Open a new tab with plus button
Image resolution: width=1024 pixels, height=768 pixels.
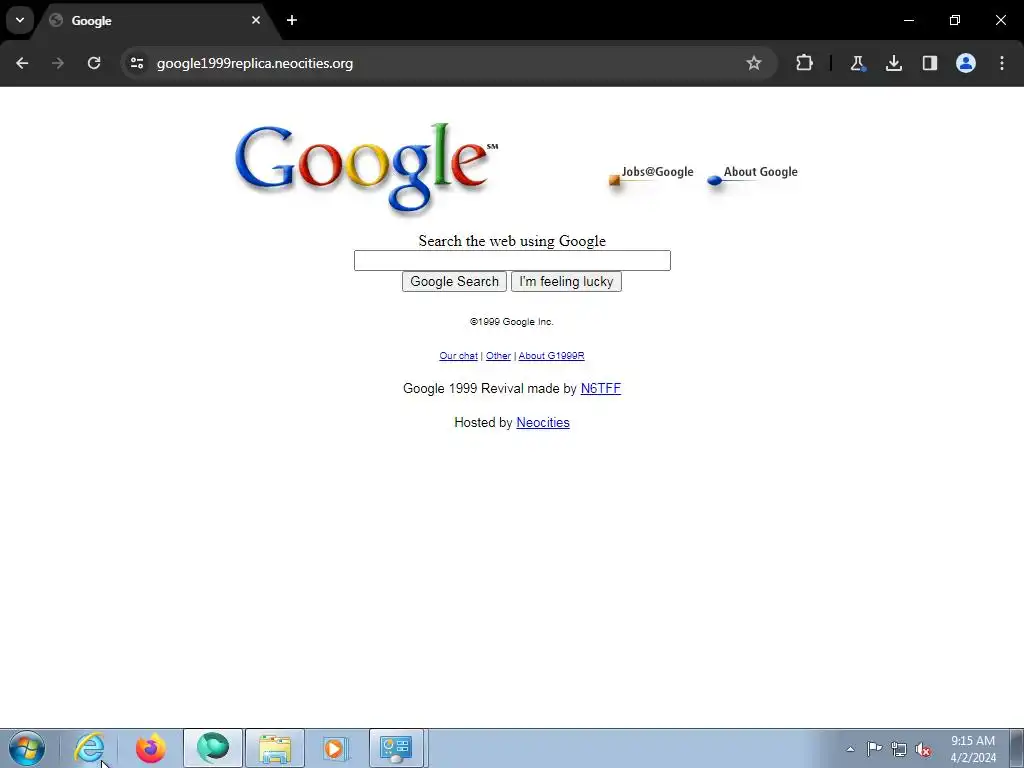coord(292,20)
